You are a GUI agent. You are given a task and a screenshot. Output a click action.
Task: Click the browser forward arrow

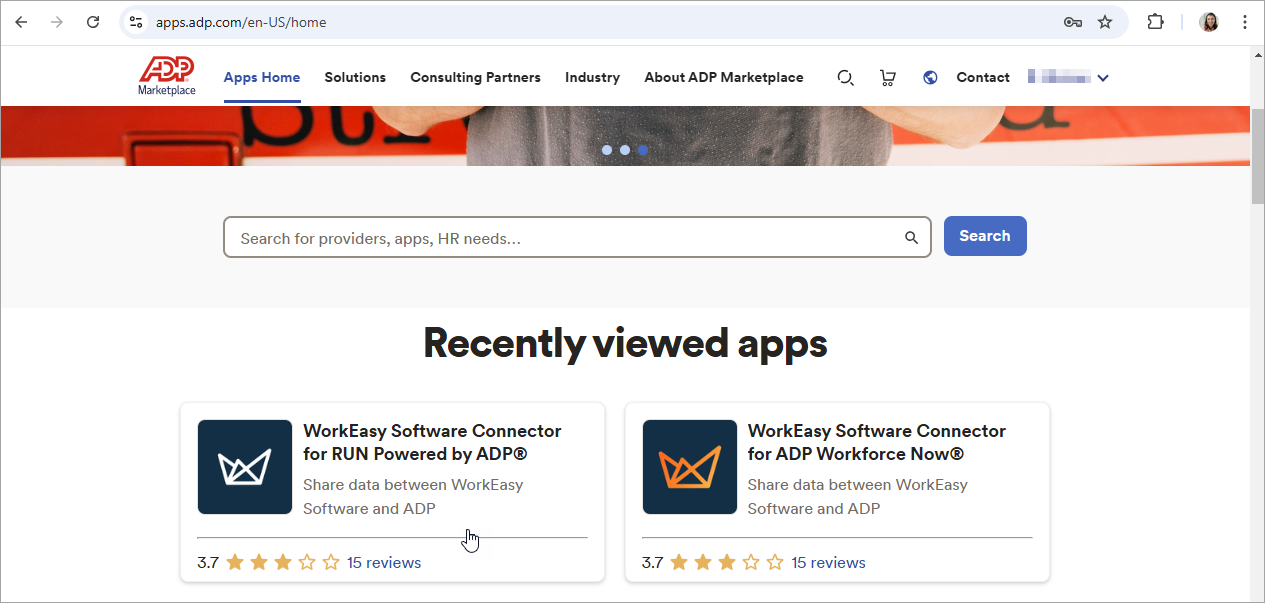(x=57, y=22)
